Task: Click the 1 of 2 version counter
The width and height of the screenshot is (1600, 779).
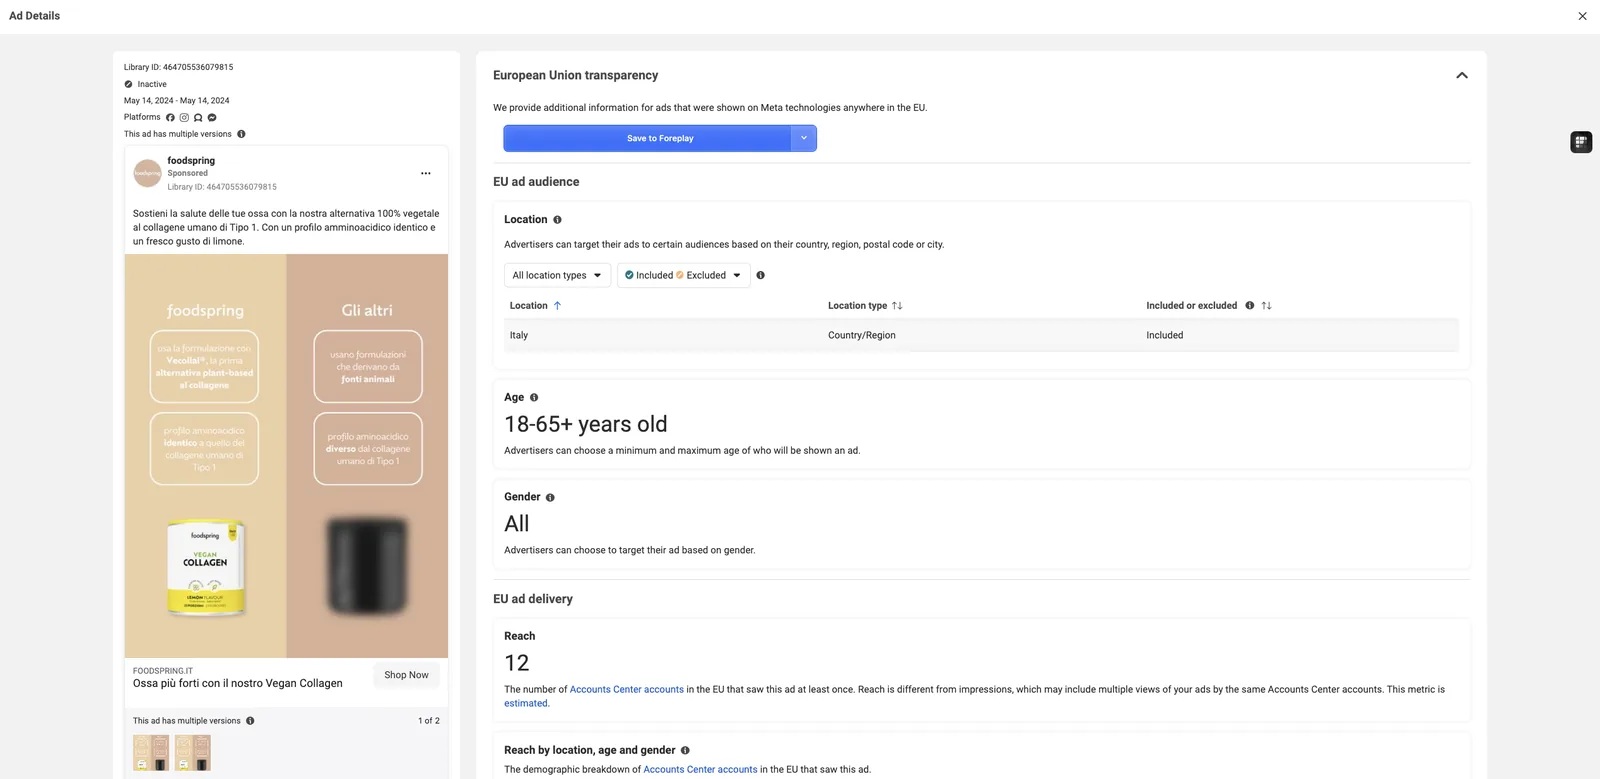Action: (429, 721)
